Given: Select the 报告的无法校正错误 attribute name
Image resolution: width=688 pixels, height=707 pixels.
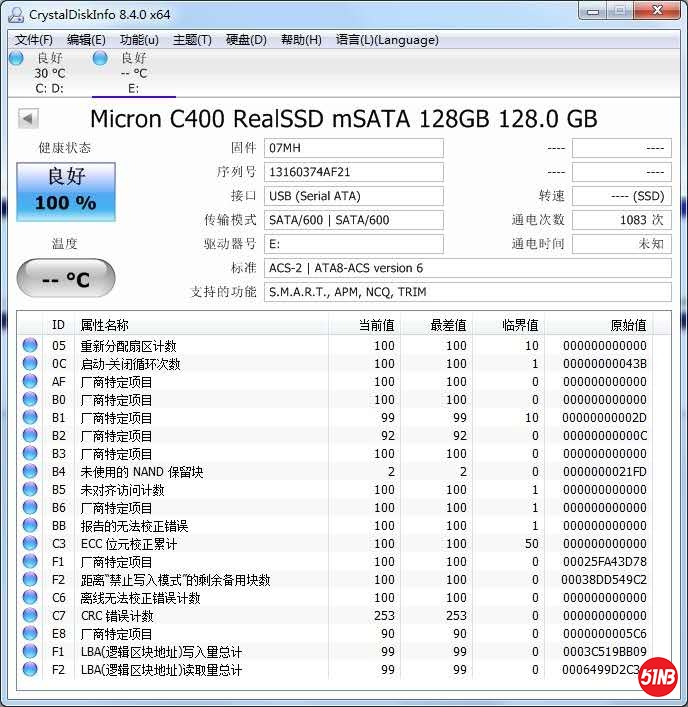Looking at the screenshot, I should 134,526.
